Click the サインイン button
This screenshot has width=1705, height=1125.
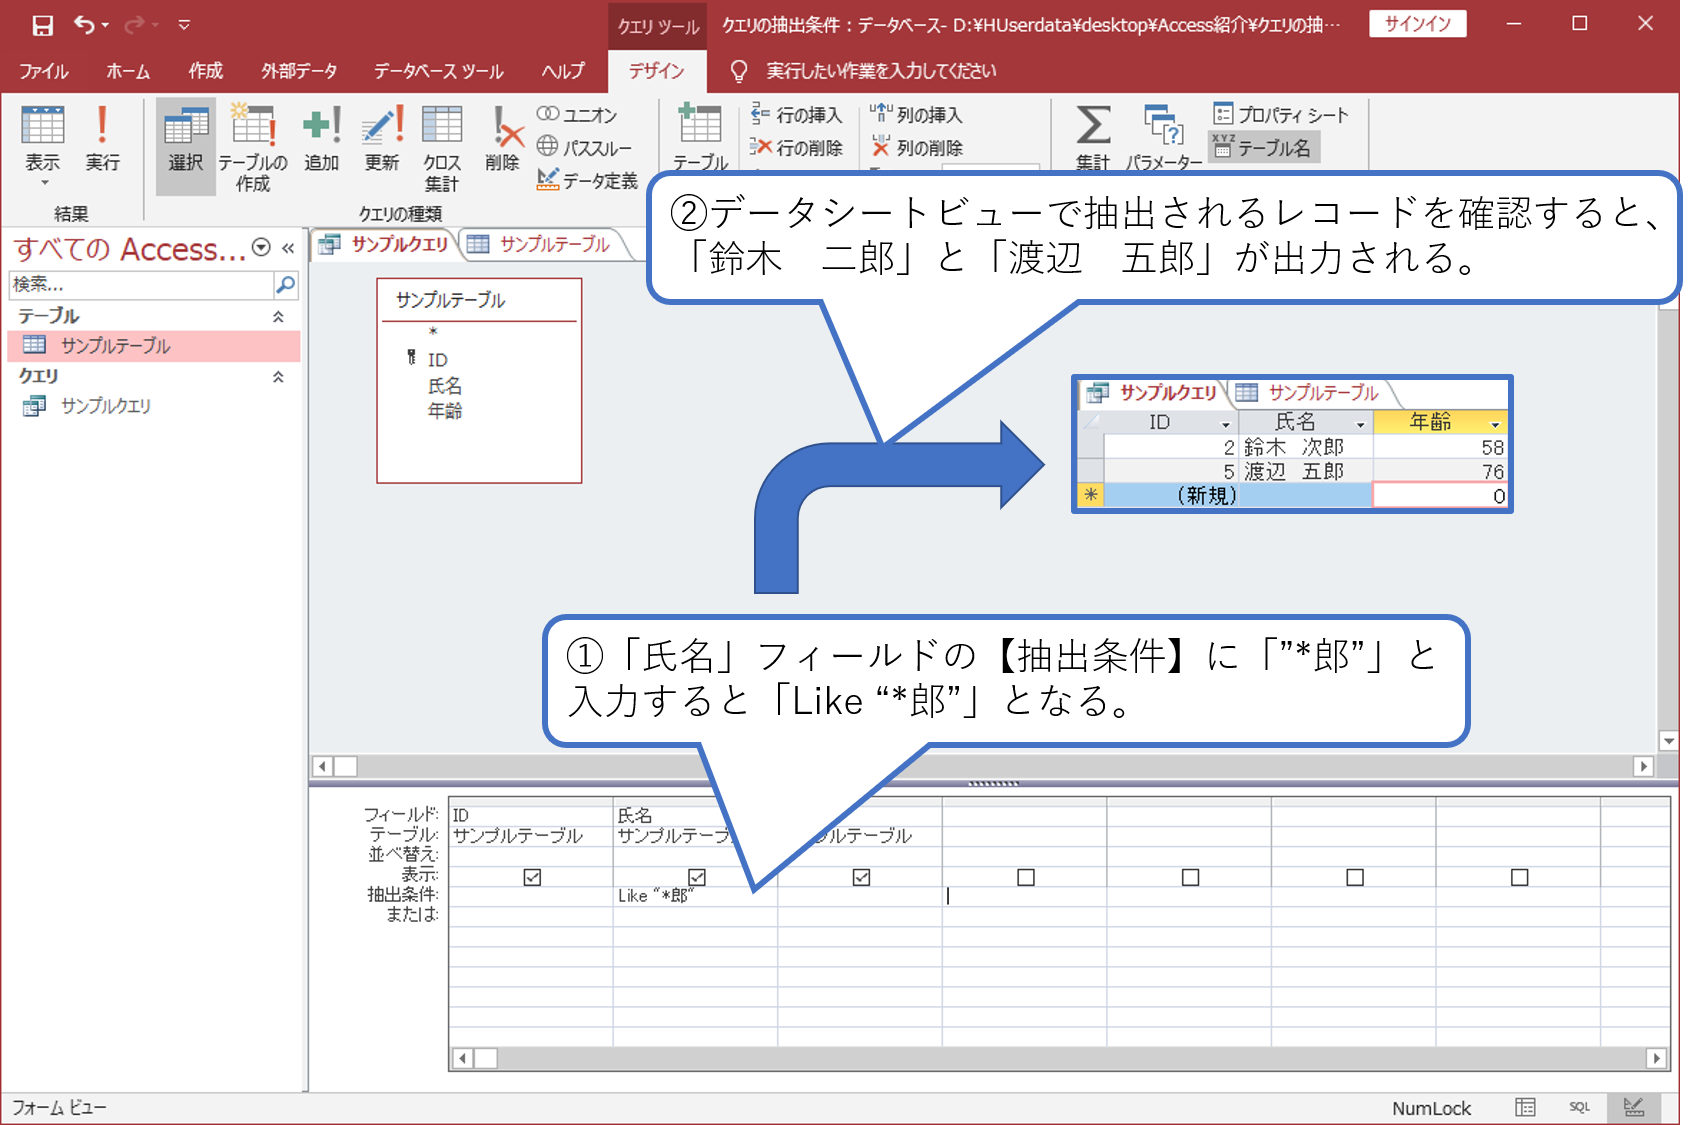(1416, 24)
